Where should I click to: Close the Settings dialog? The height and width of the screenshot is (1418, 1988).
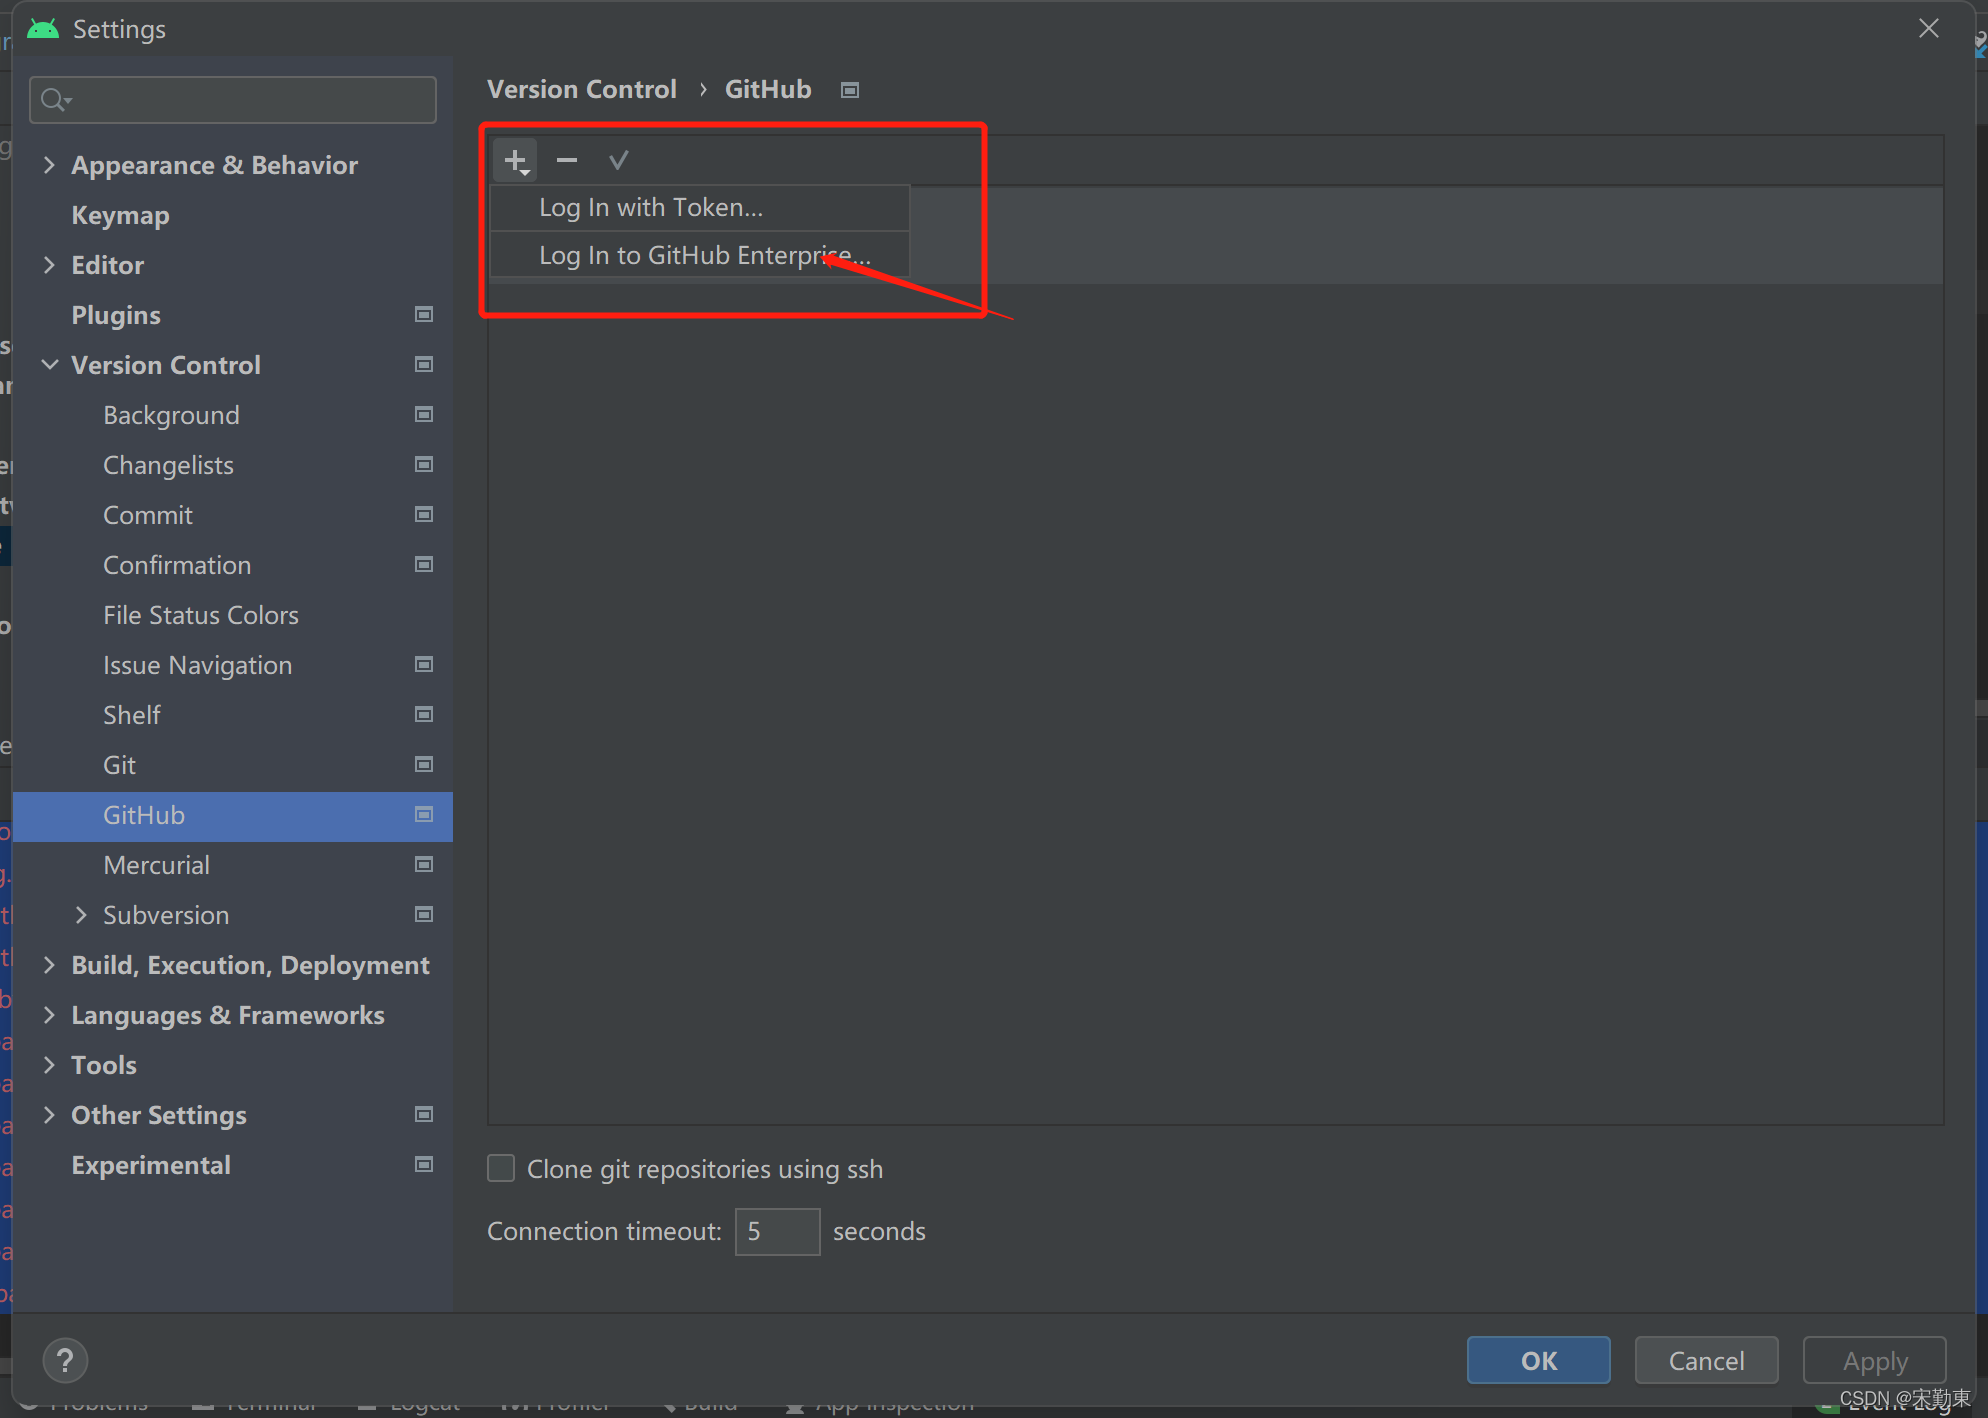pos(1929,29)
